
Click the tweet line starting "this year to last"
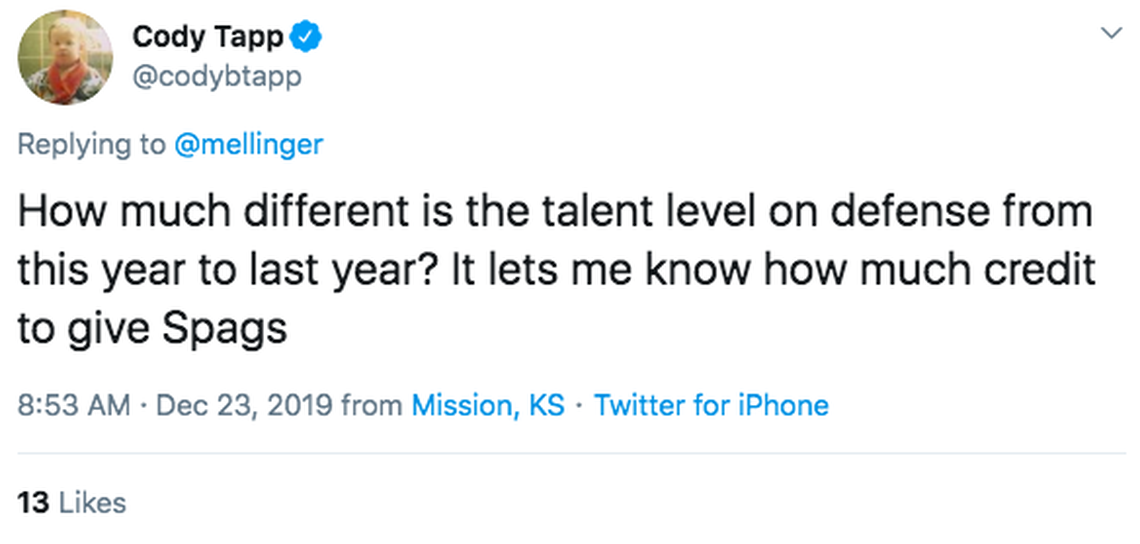point(555,270)
